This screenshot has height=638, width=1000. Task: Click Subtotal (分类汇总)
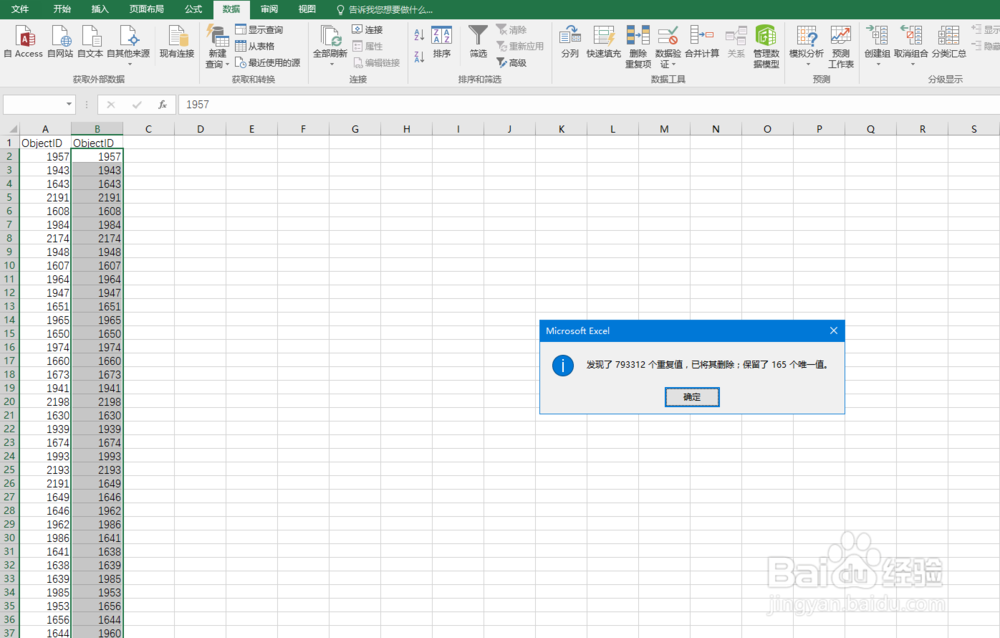click(948, 42)
